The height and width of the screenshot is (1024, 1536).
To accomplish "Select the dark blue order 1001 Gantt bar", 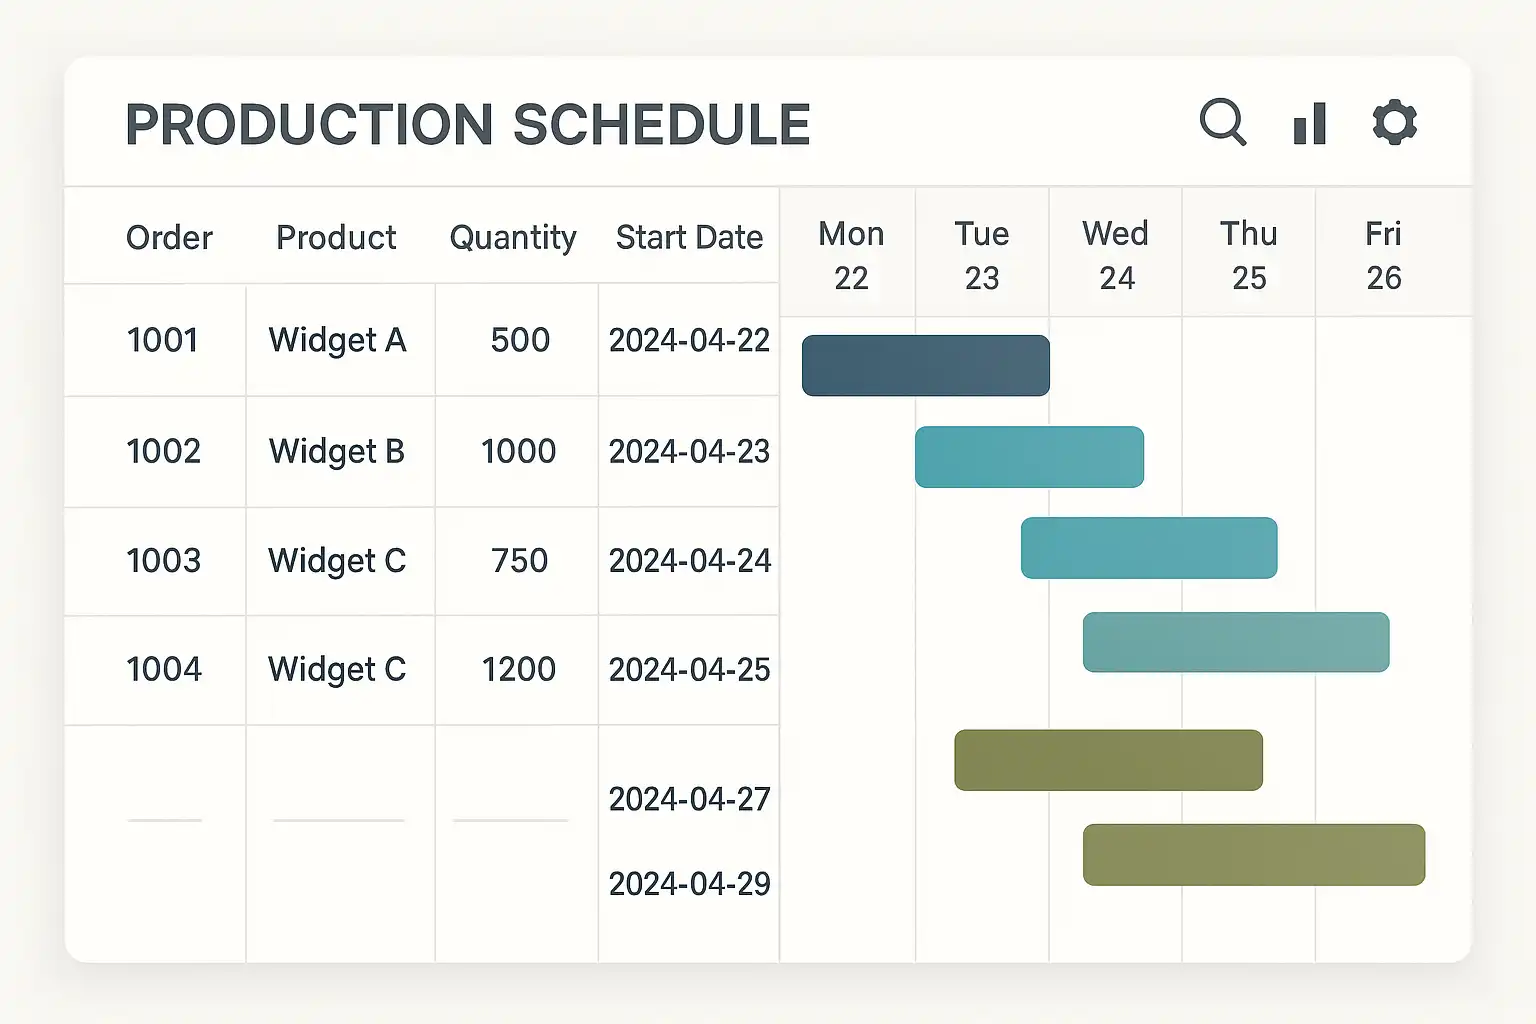I will 926,366.
